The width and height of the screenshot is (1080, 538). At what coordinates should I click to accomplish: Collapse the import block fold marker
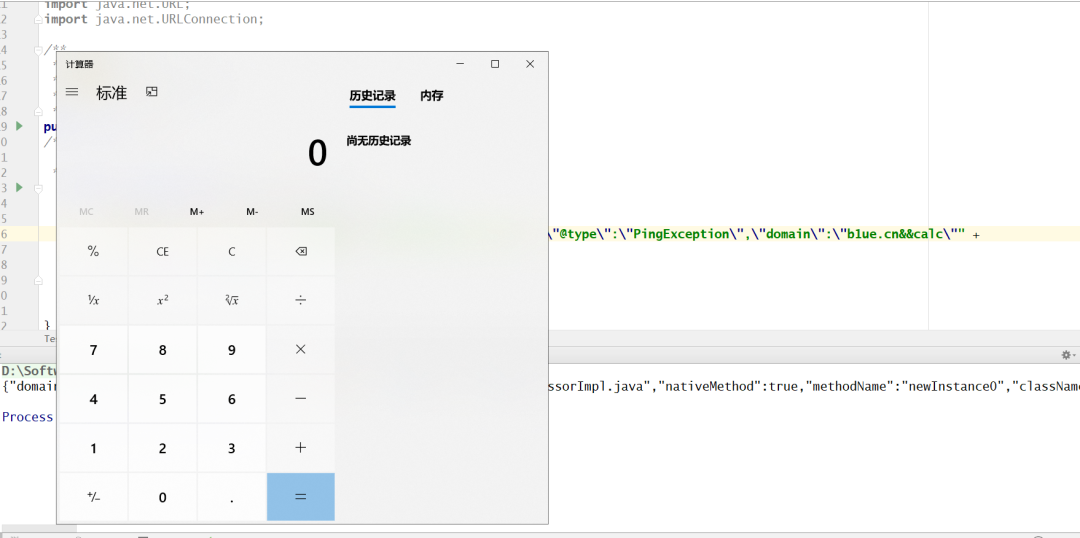coord(40,19)
